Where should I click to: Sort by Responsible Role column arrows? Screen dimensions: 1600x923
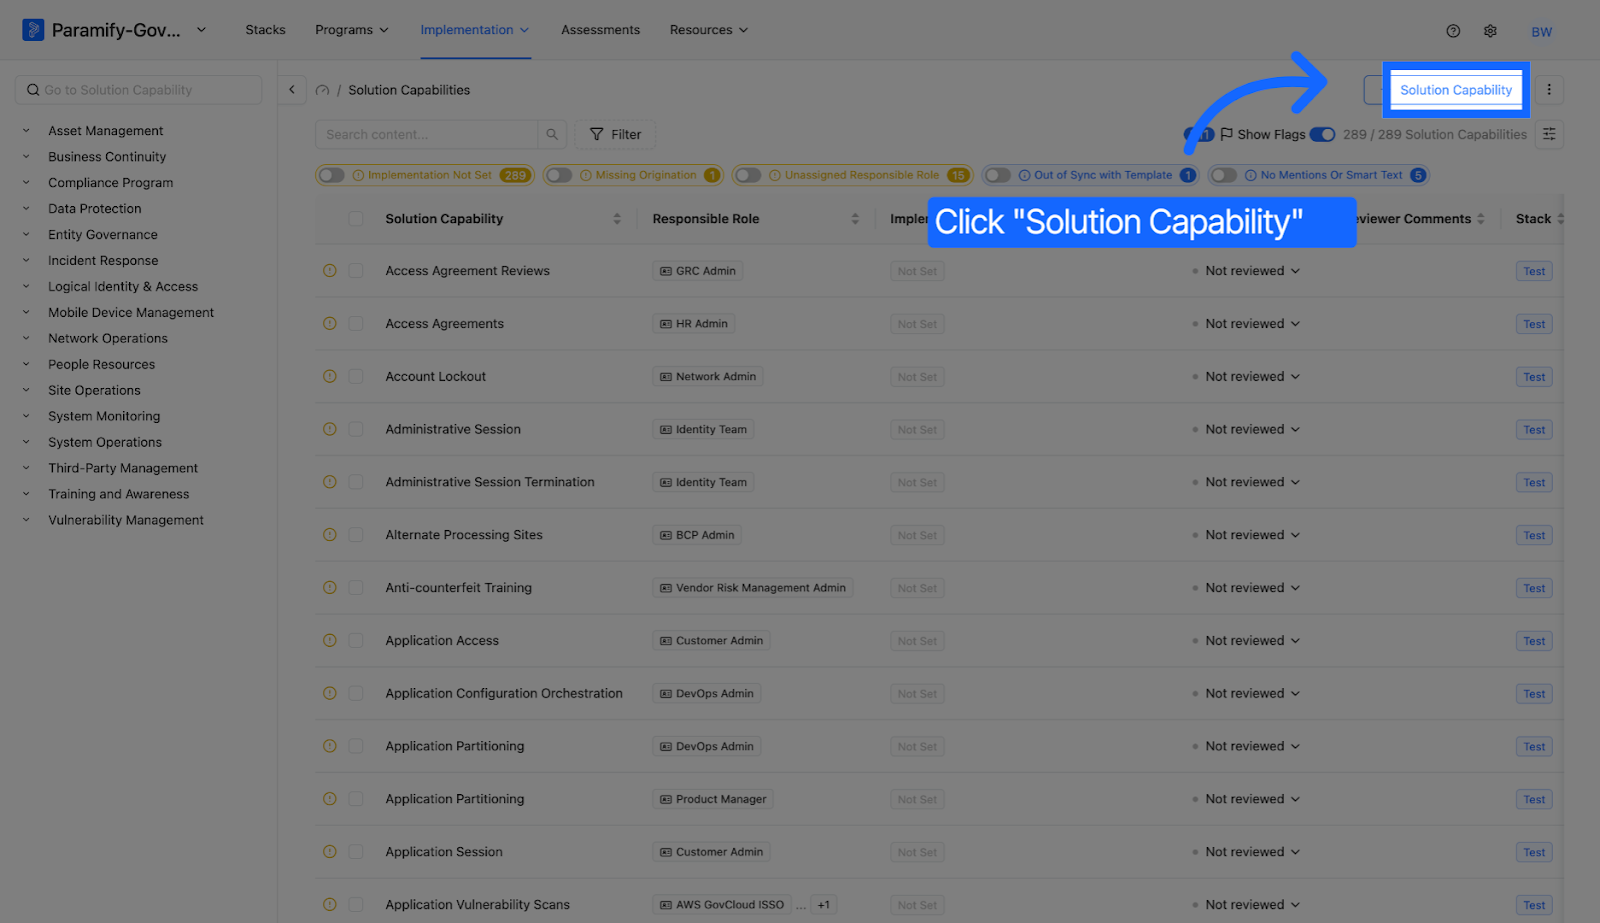(855, 219)
